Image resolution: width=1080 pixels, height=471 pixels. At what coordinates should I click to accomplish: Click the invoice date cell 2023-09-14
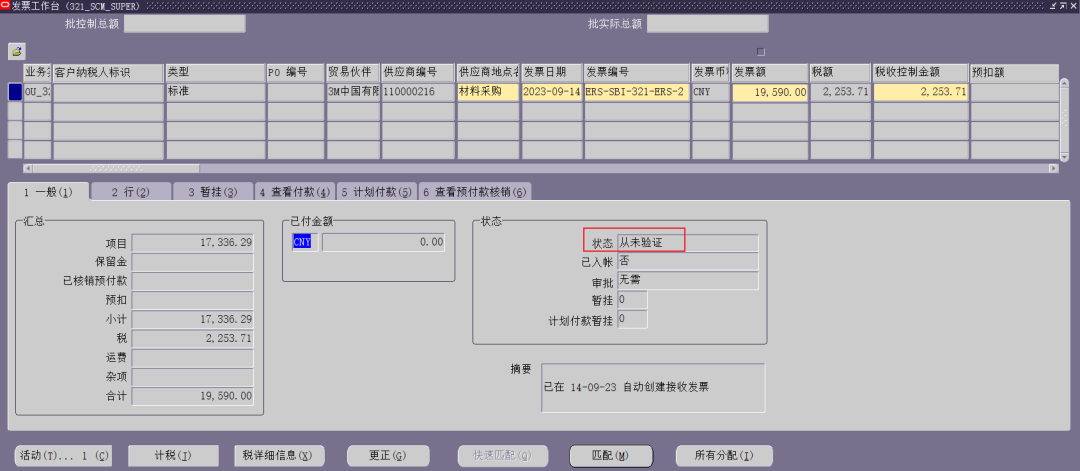(552, 92)
